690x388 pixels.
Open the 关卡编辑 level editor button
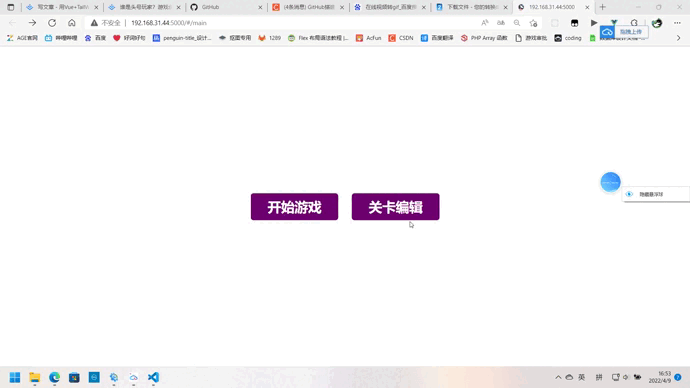396,207
